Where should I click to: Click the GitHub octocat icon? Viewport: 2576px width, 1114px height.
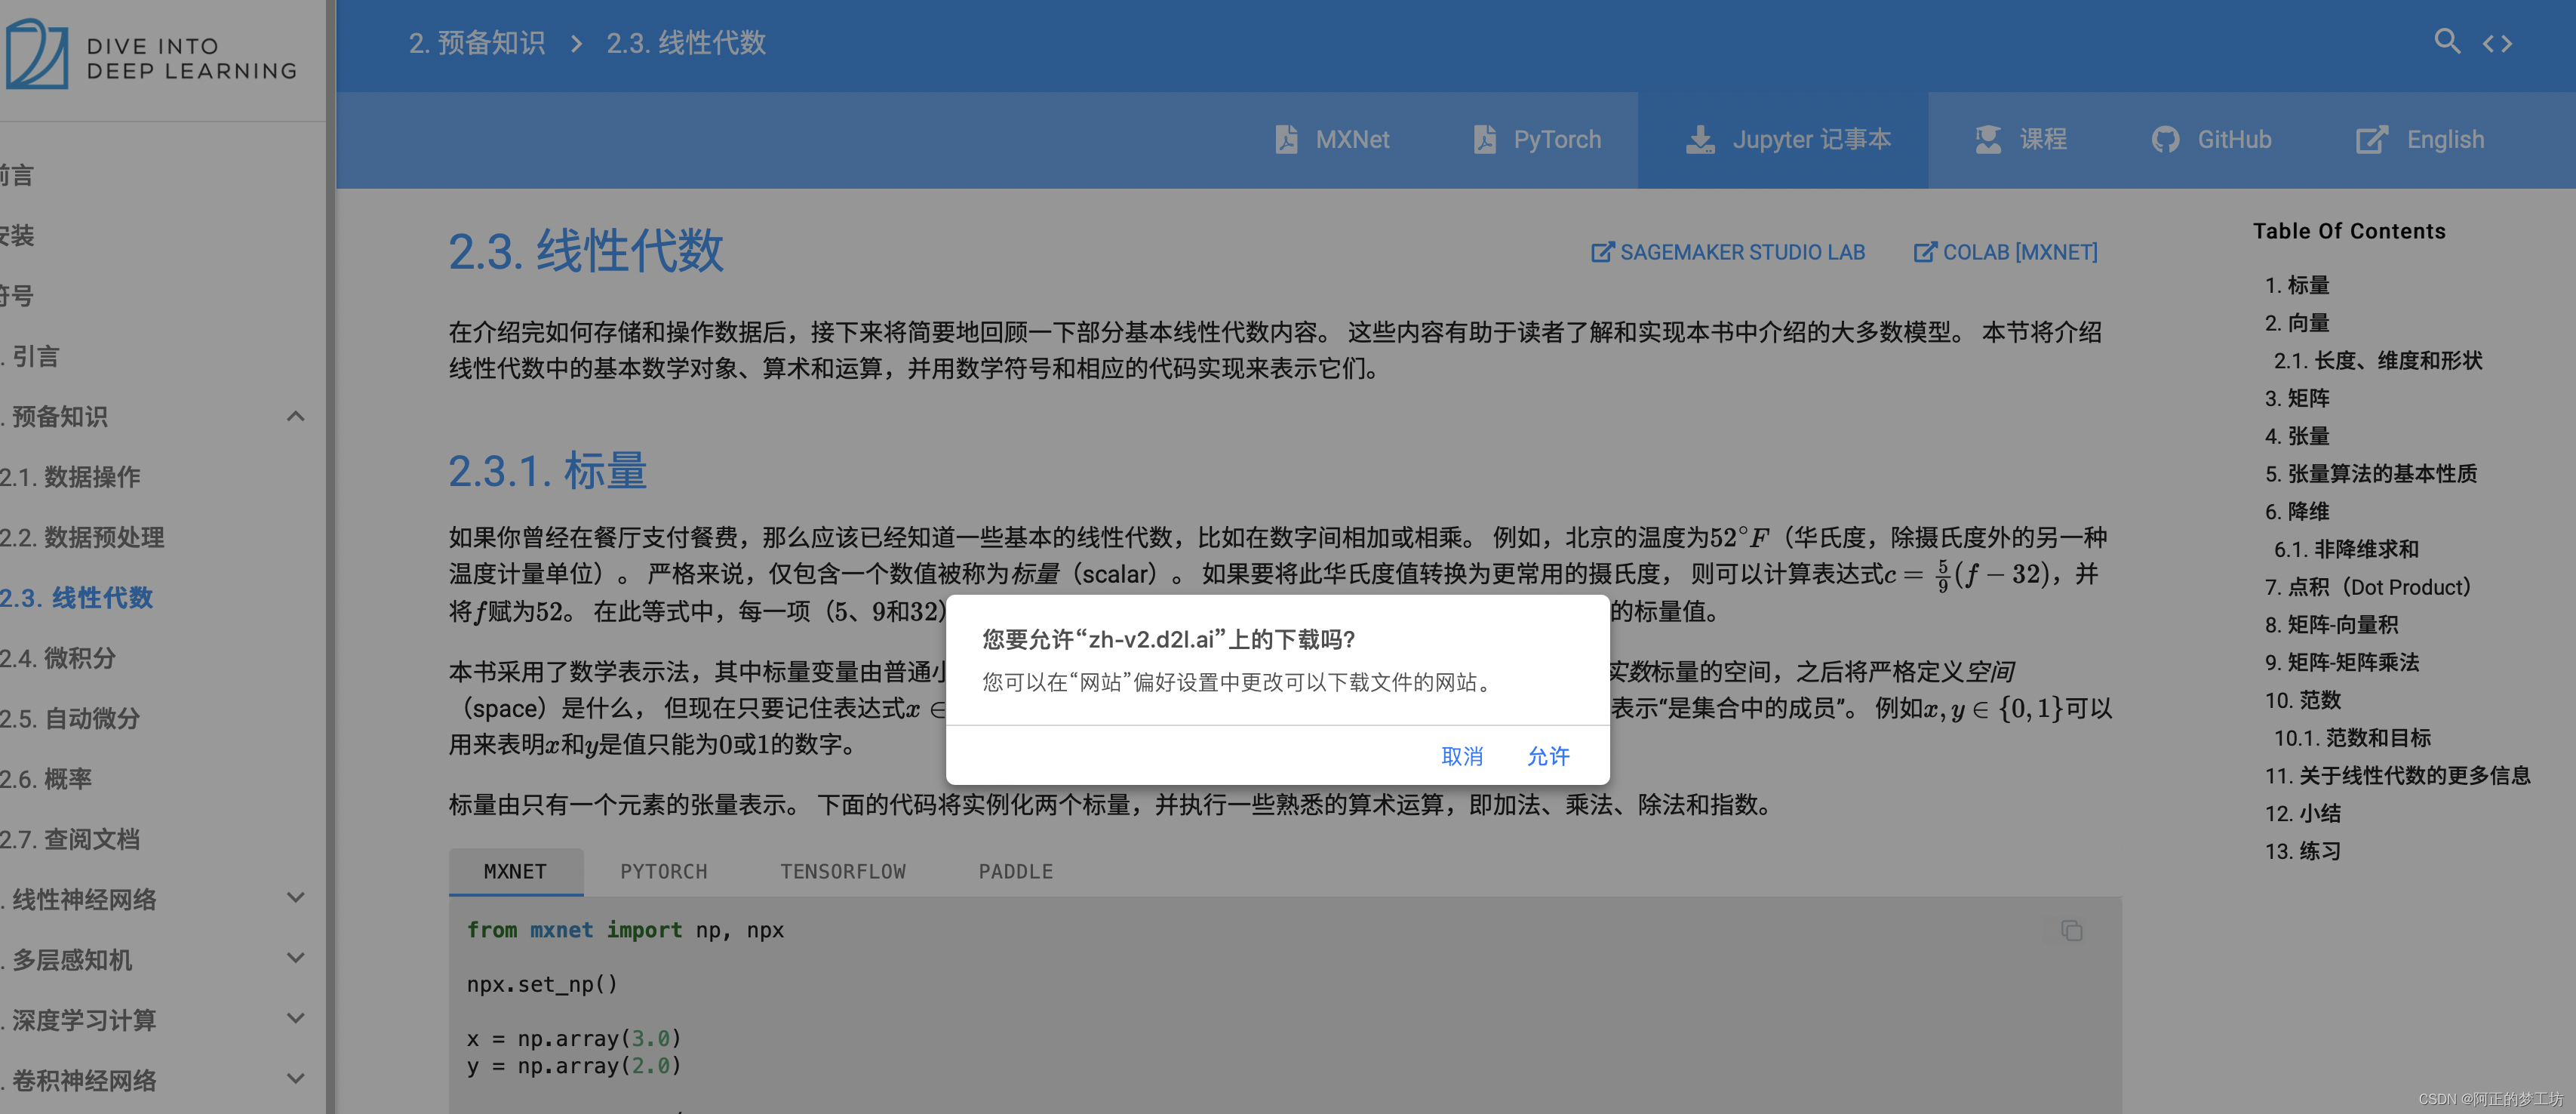click(x=2165, y=139)
